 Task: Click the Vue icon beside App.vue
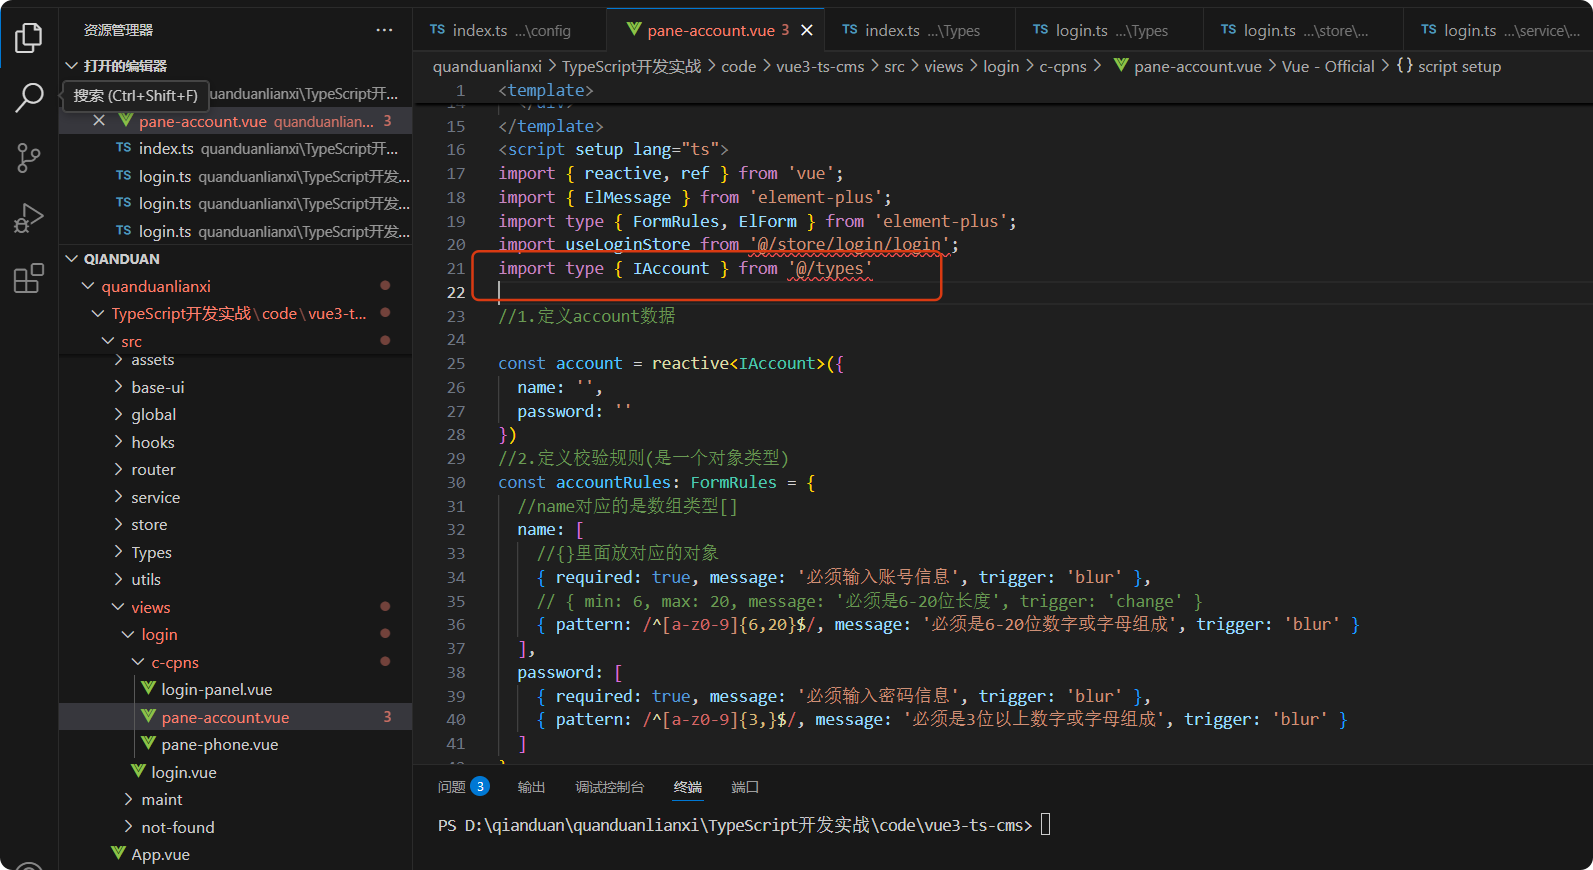tap(118, 854)
